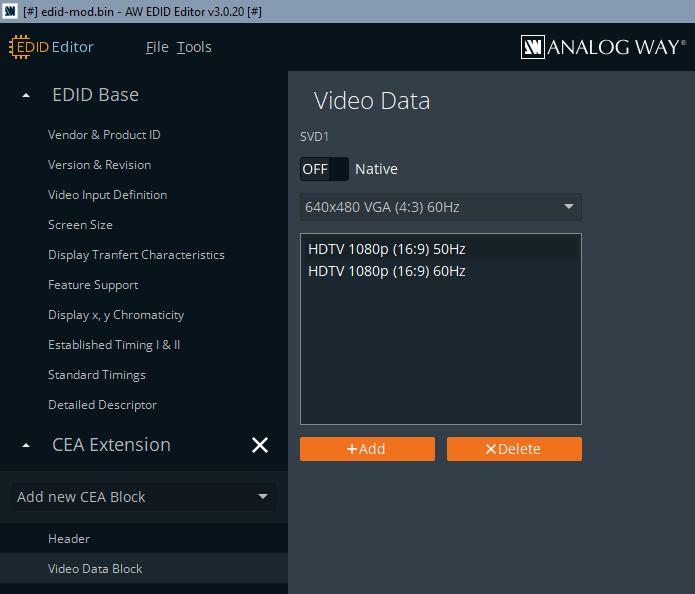Image resolution: width=695 pixels, height=594 pixels.
Task: Open the 640x480 VGA resolution dropdown
Action: [440, 207]
